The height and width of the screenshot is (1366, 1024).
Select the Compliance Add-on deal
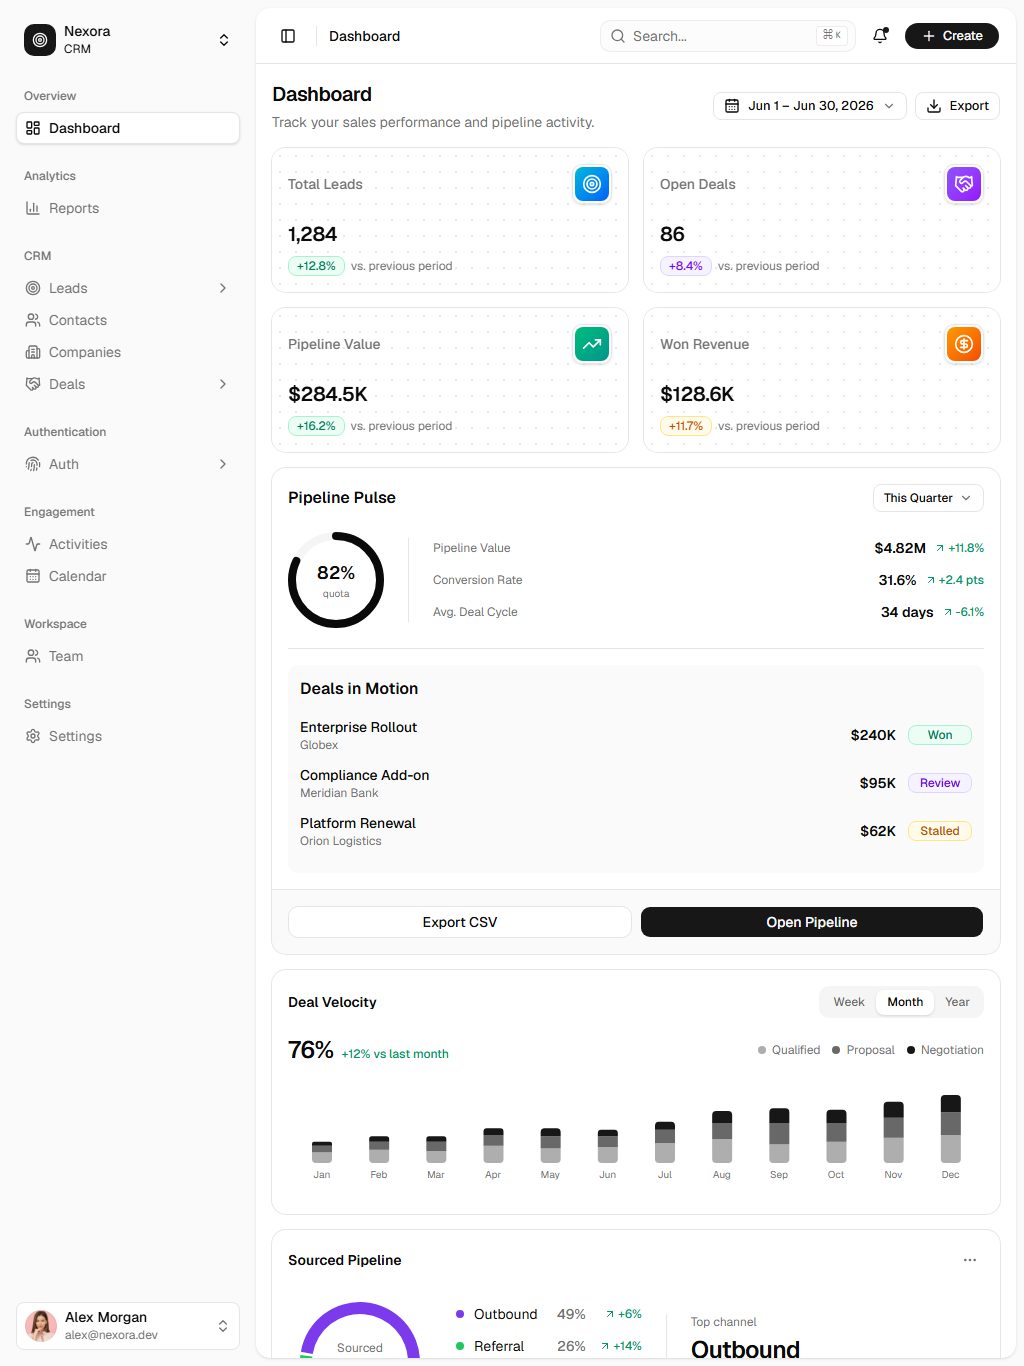pos(636,783)
